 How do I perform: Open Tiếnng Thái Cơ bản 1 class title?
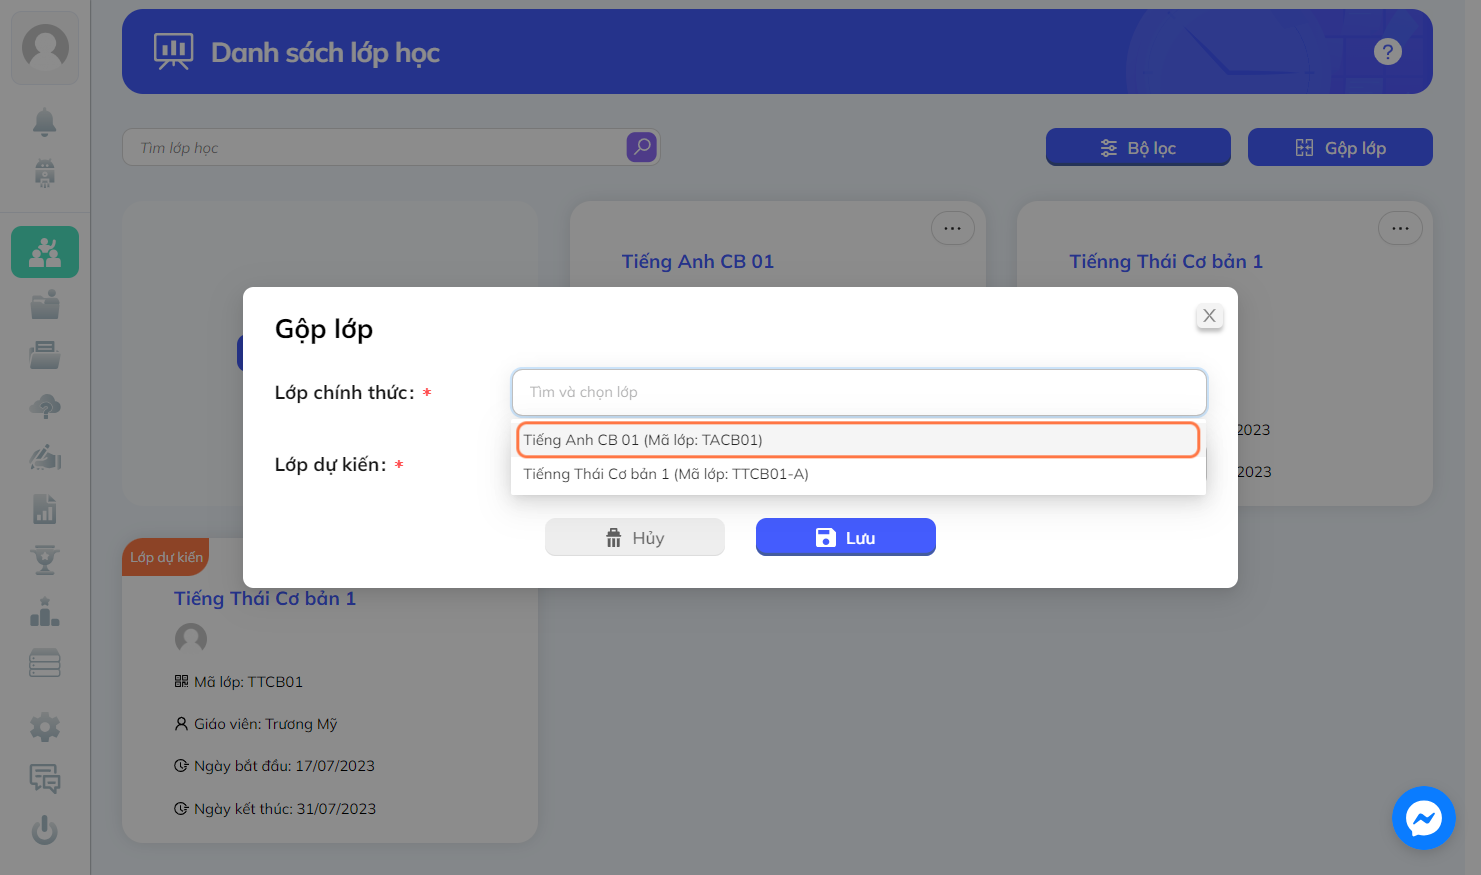click(1166, 261)
